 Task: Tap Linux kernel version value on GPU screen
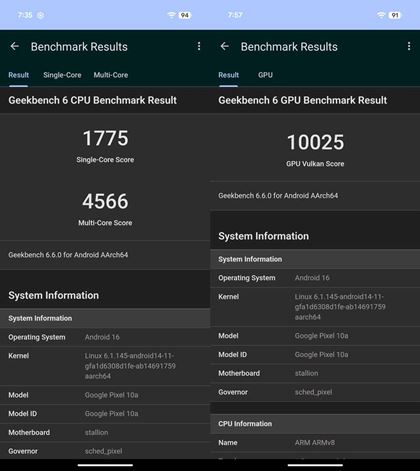click(340, 307)
